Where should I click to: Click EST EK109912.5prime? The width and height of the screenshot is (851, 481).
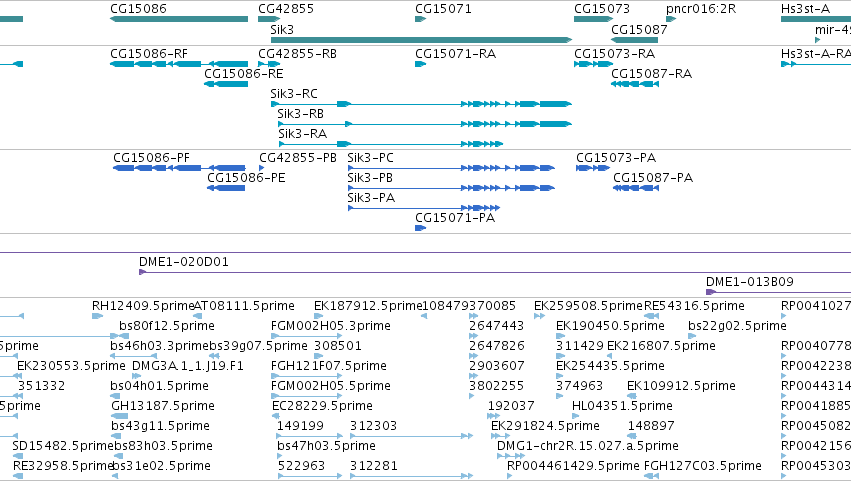pyautogui.click(x=681, y=387)
